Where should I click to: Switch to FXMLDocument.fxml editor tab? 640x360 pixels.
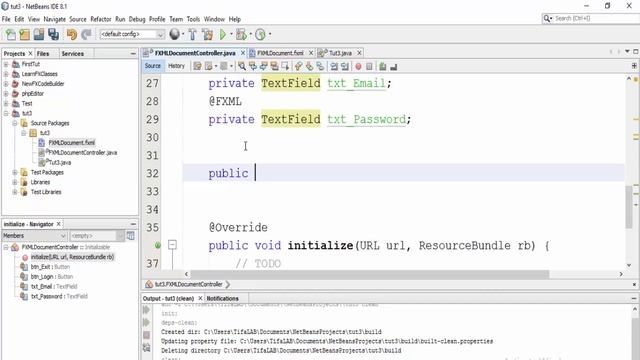coord(280,53)
